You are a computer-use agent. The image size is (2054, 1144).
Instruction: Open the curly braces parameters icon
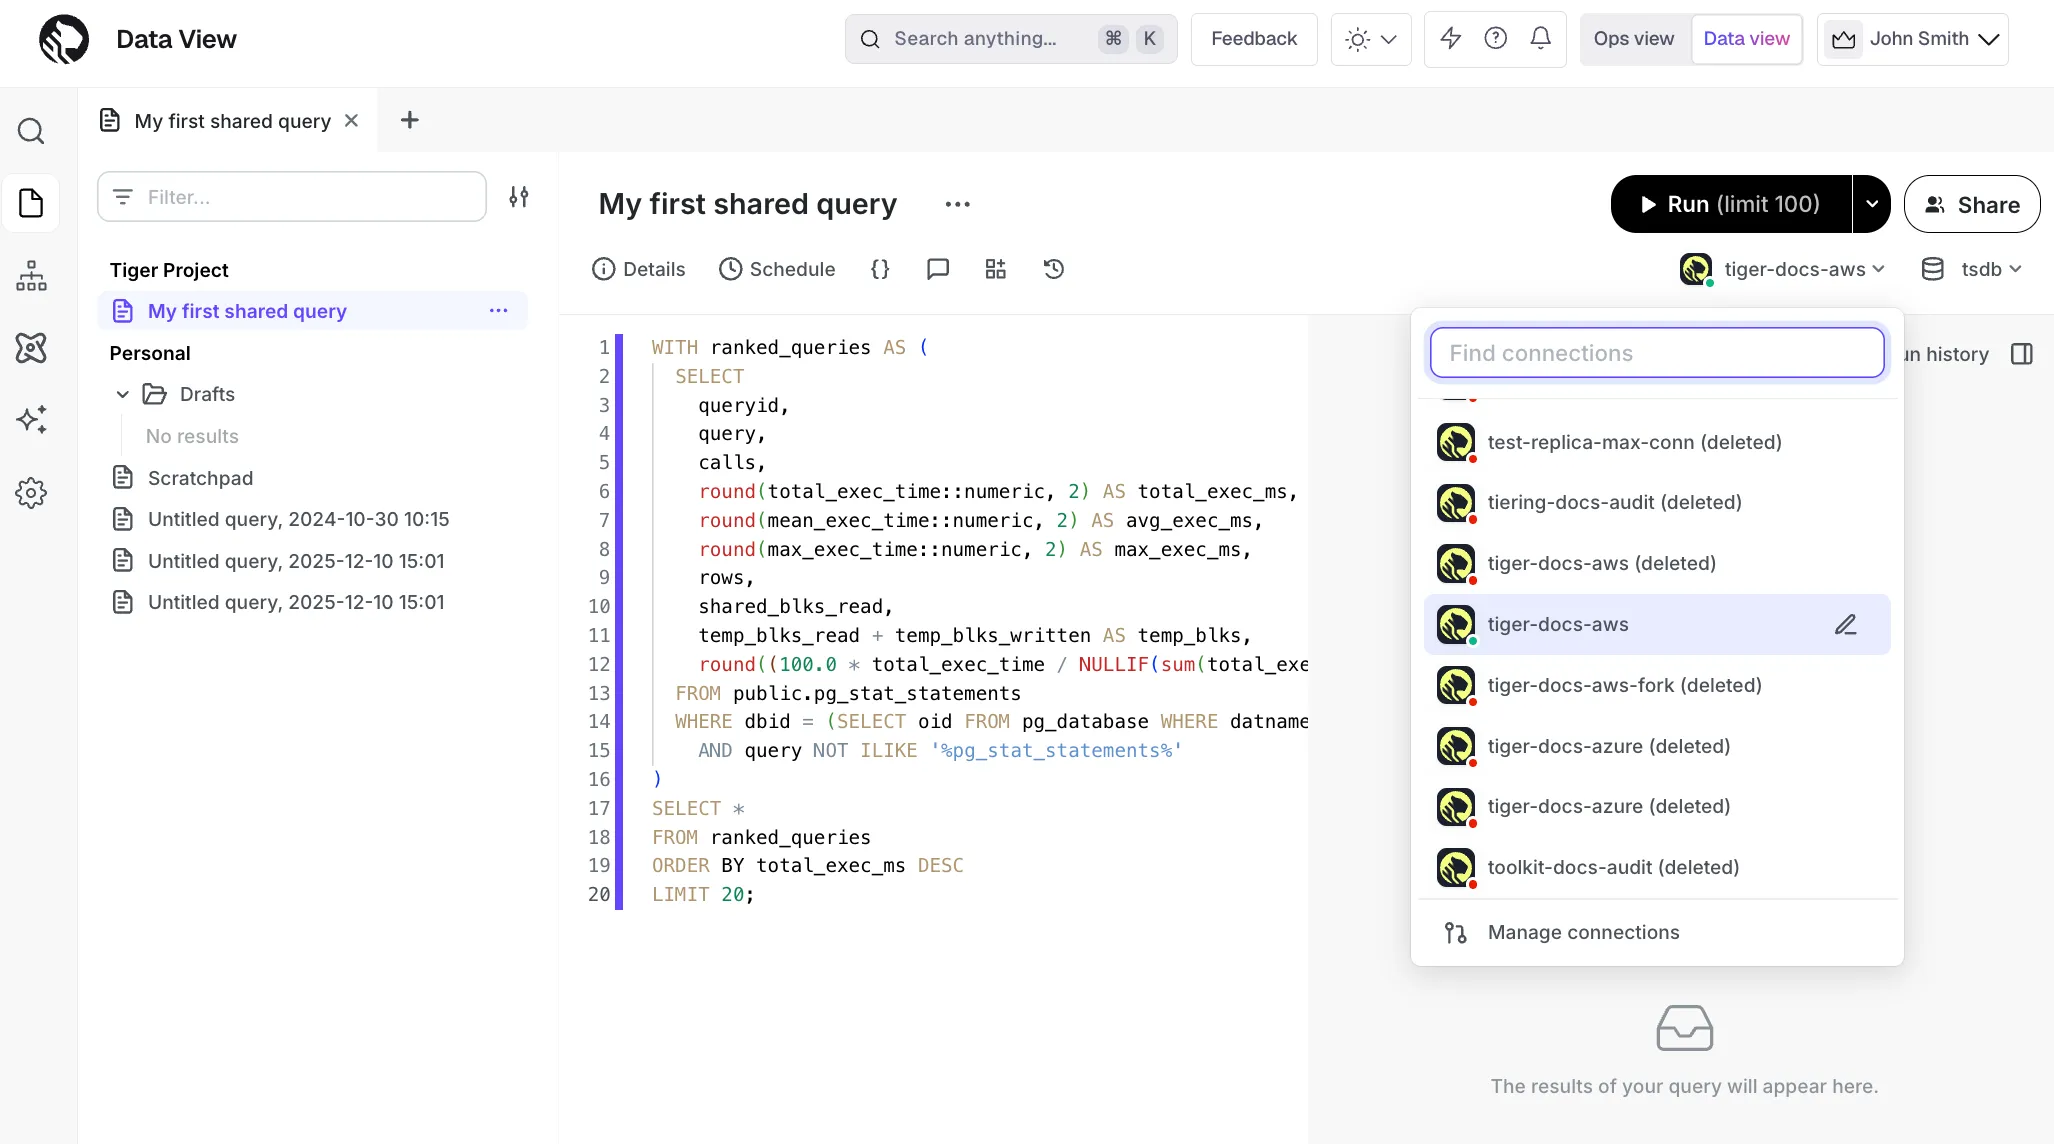click(x=880, y=269)
